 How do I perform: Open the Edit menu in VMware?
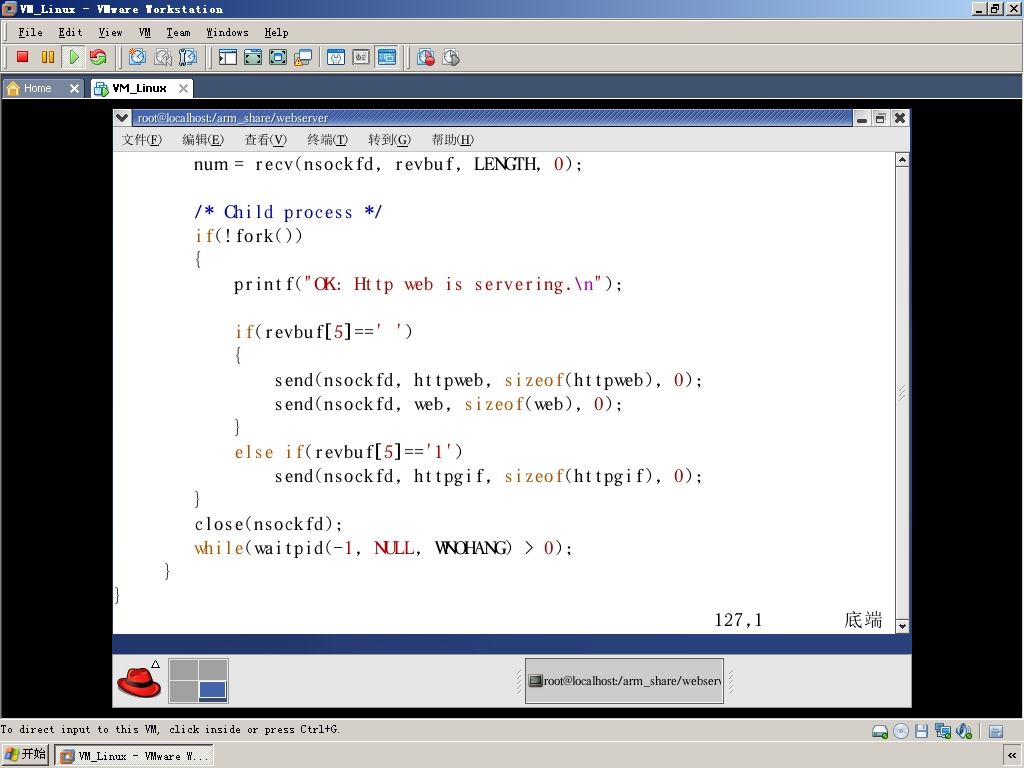click(x=70, y=32)
